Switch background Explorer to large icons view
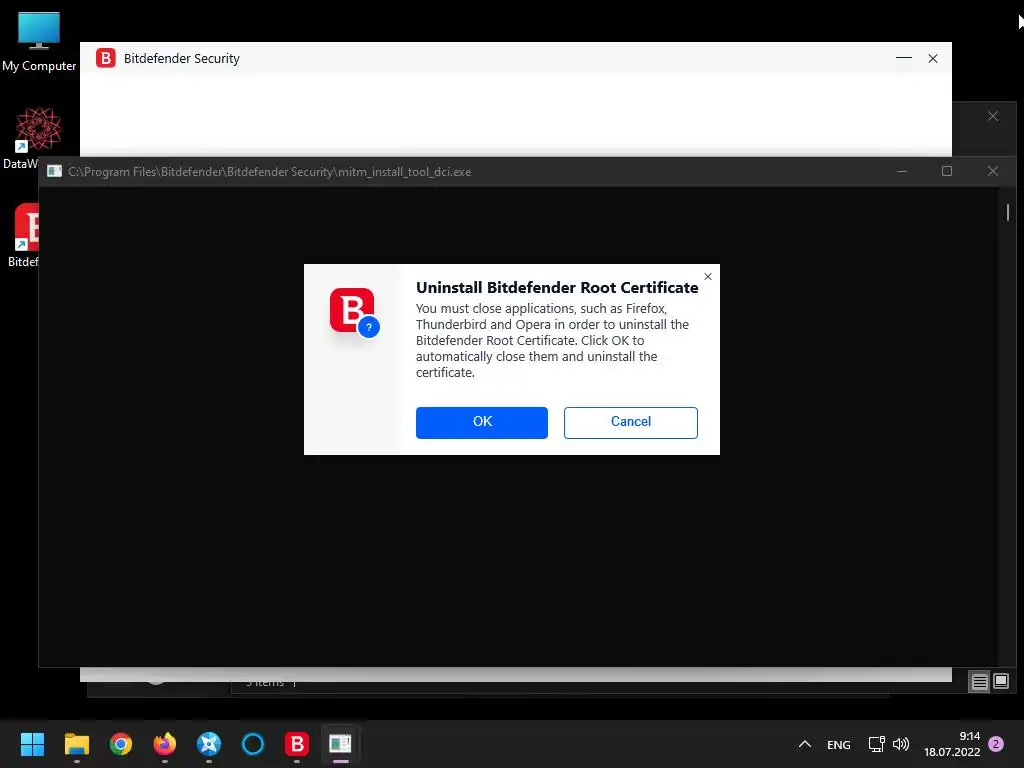Image resolution: width=1024 pixels, height=768 pixels. [1000, 682]
